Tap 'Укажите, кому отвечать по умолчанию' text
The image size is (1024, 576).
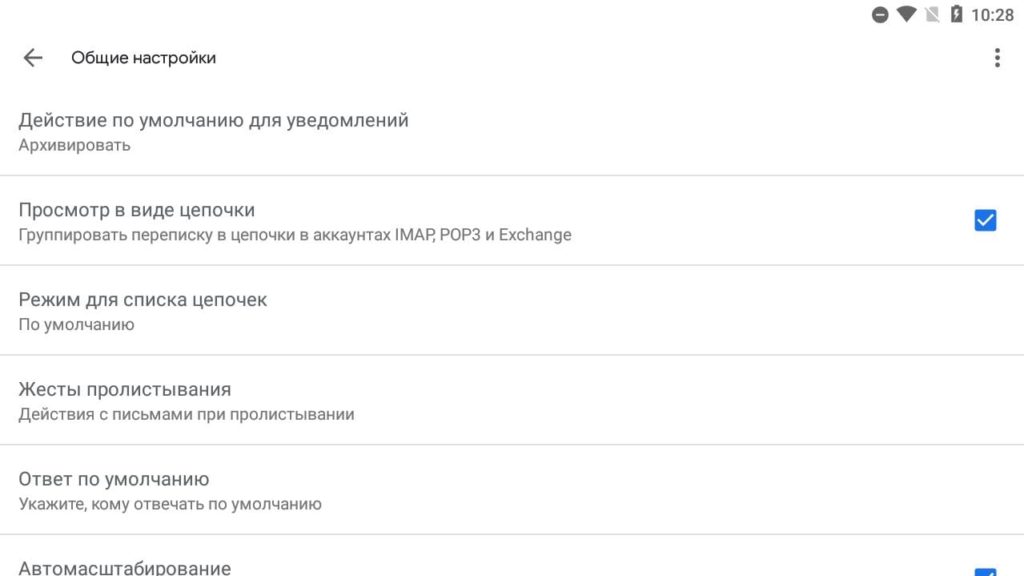[x=170, y=504]
